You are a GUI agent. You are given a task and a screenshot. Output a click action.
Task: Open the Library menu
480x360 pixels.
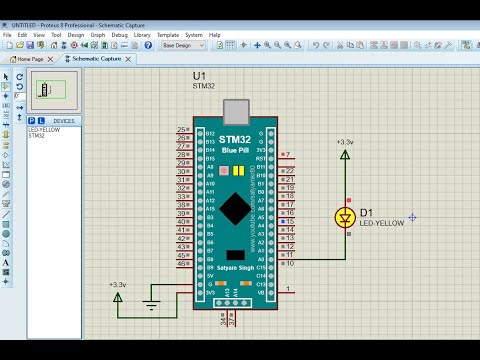(142, 35)
